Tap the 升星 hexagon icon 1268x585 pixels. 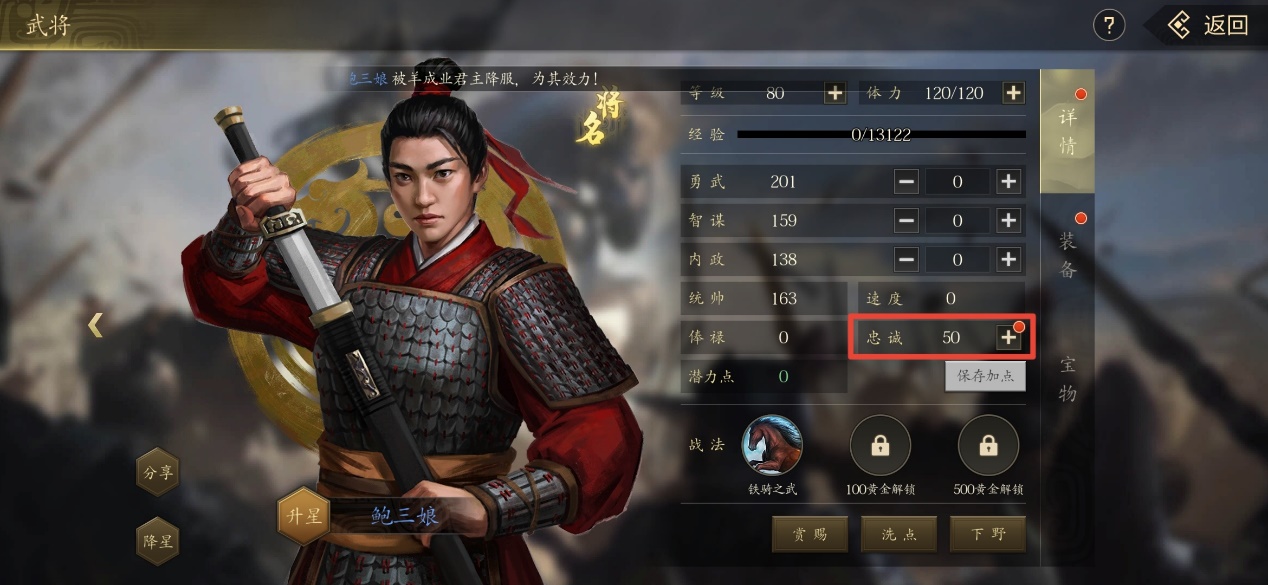point(303,516)
